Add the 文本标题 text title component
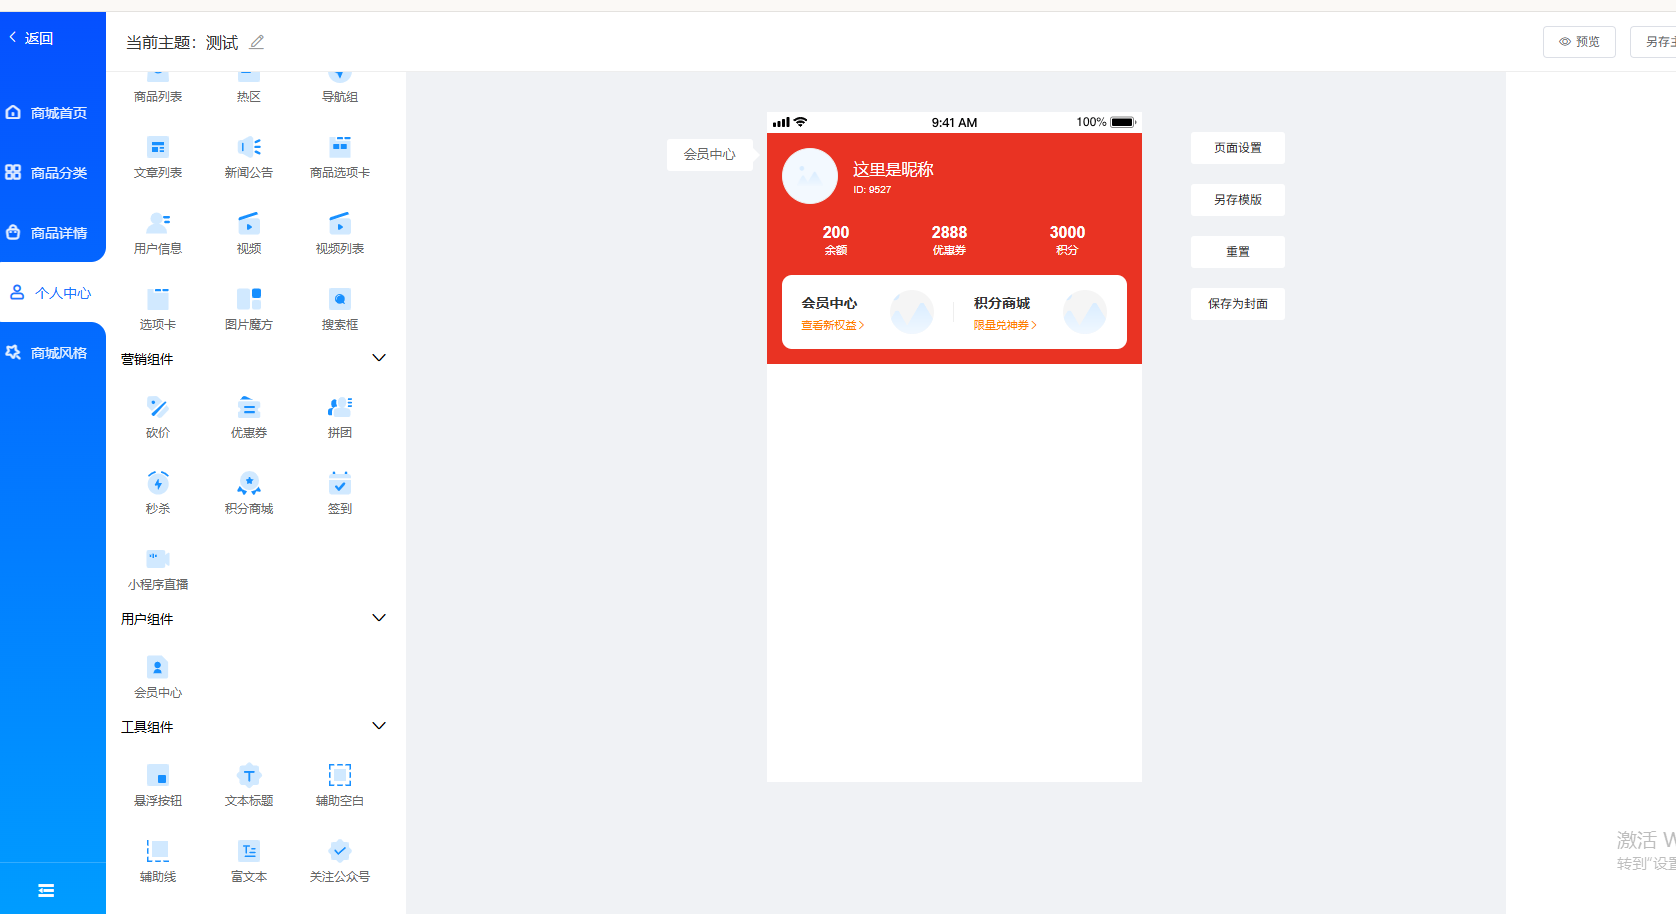 (x=249, y=786)
